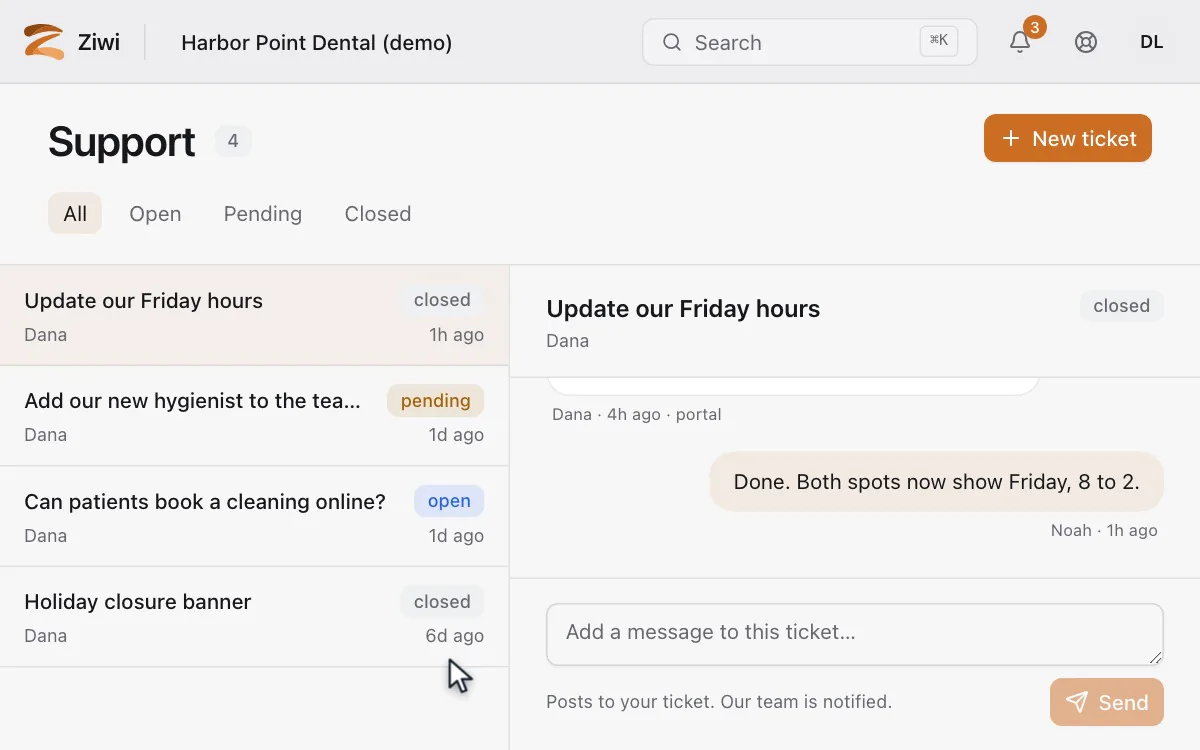Switch to the Closed tab

tap(378, 213)
